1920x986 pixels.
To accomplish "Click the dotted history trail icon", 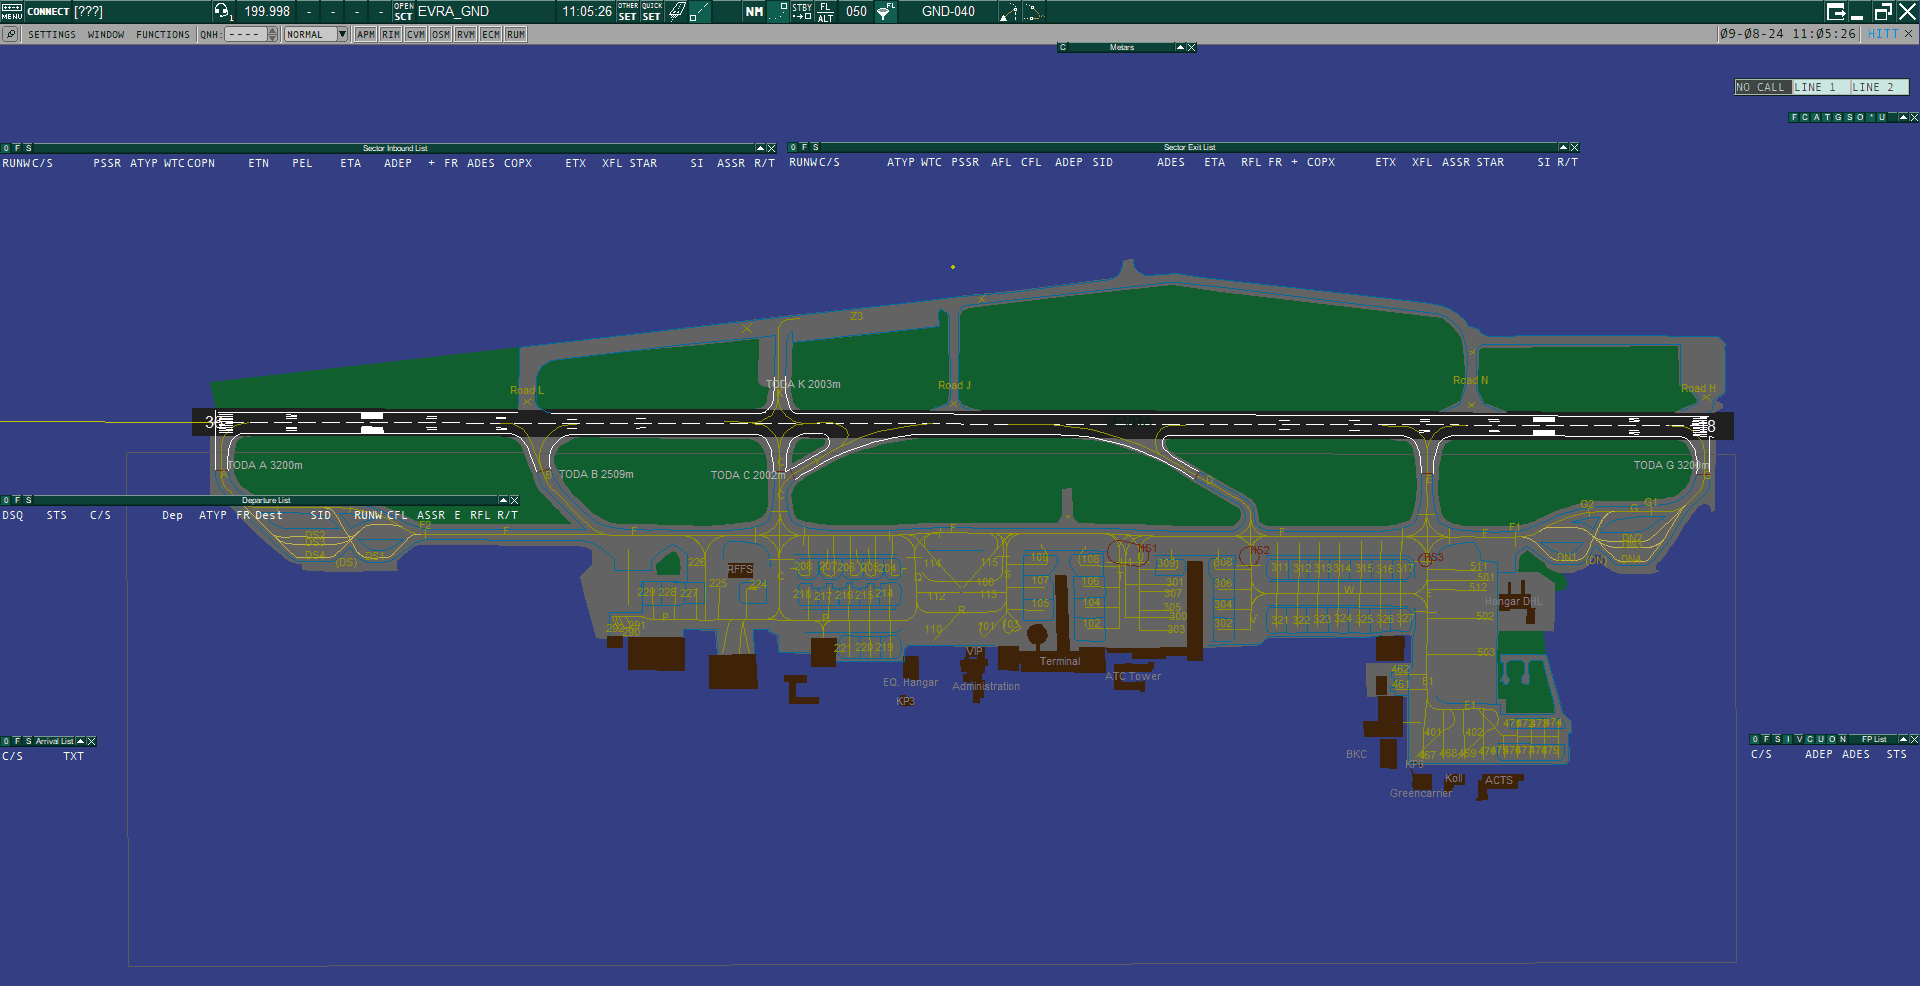I will click(x=778, y=11).
